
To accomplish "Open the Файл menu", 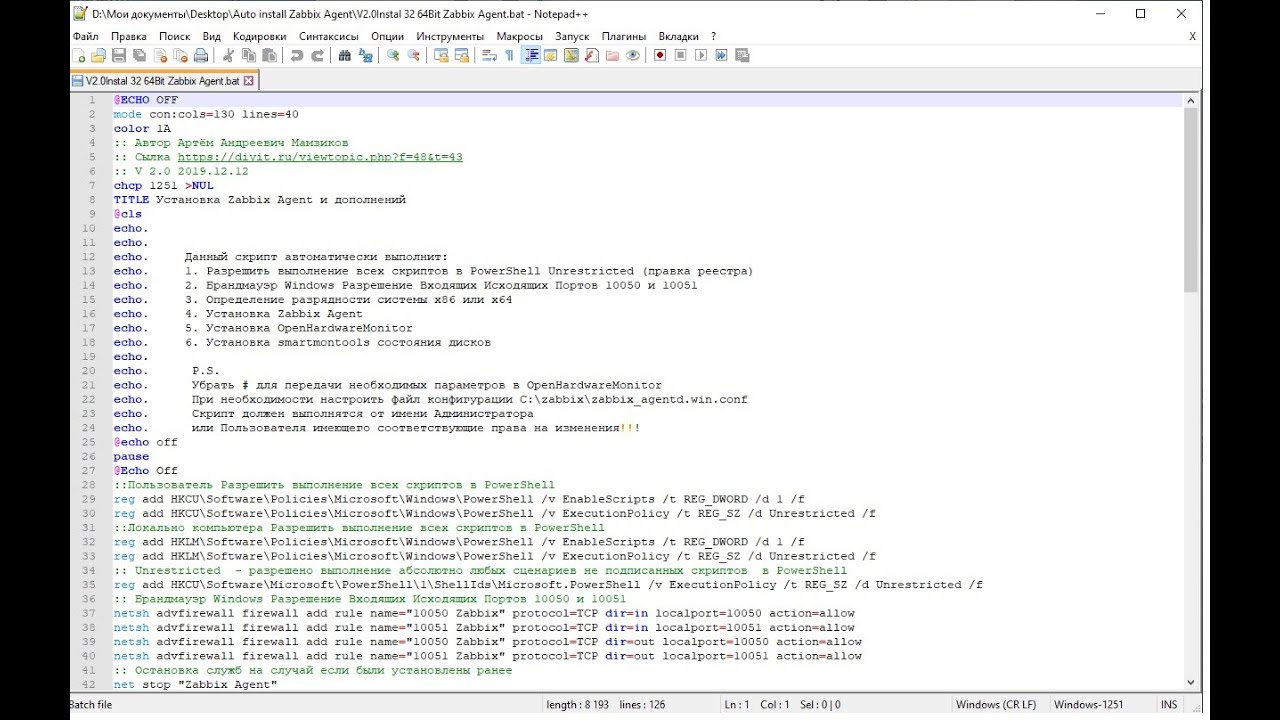I will click(x=85, y=36).
